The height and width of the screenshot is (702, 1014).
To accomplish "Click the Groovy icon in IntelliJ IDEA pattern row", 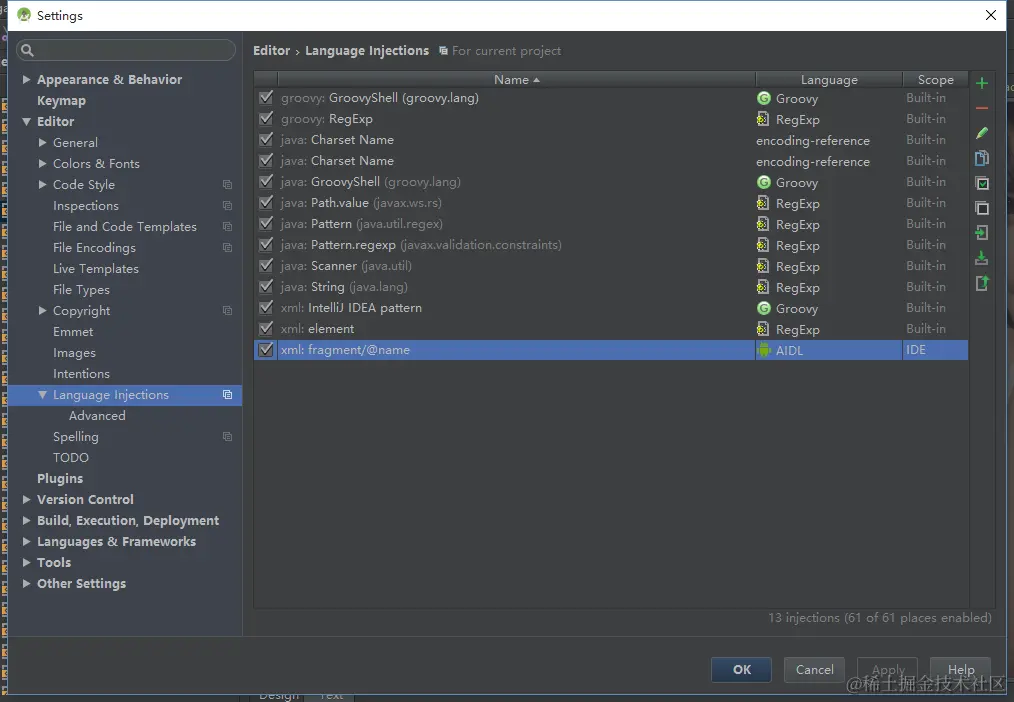I will tap(764, 308).
